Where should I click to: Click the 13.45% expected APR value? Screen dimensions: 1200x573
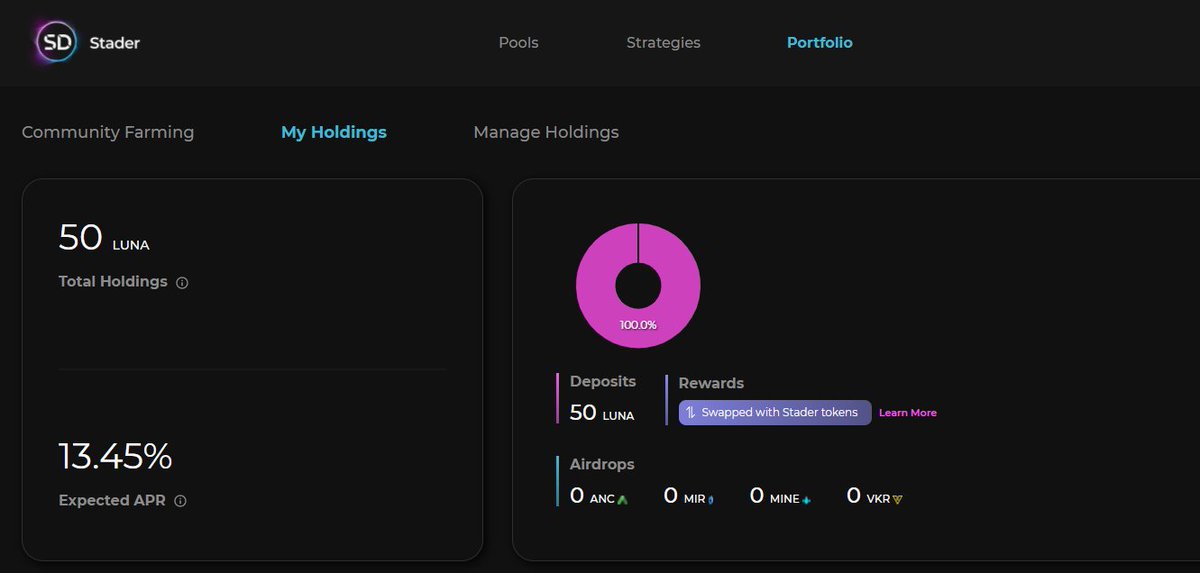(x=115, y=457)
